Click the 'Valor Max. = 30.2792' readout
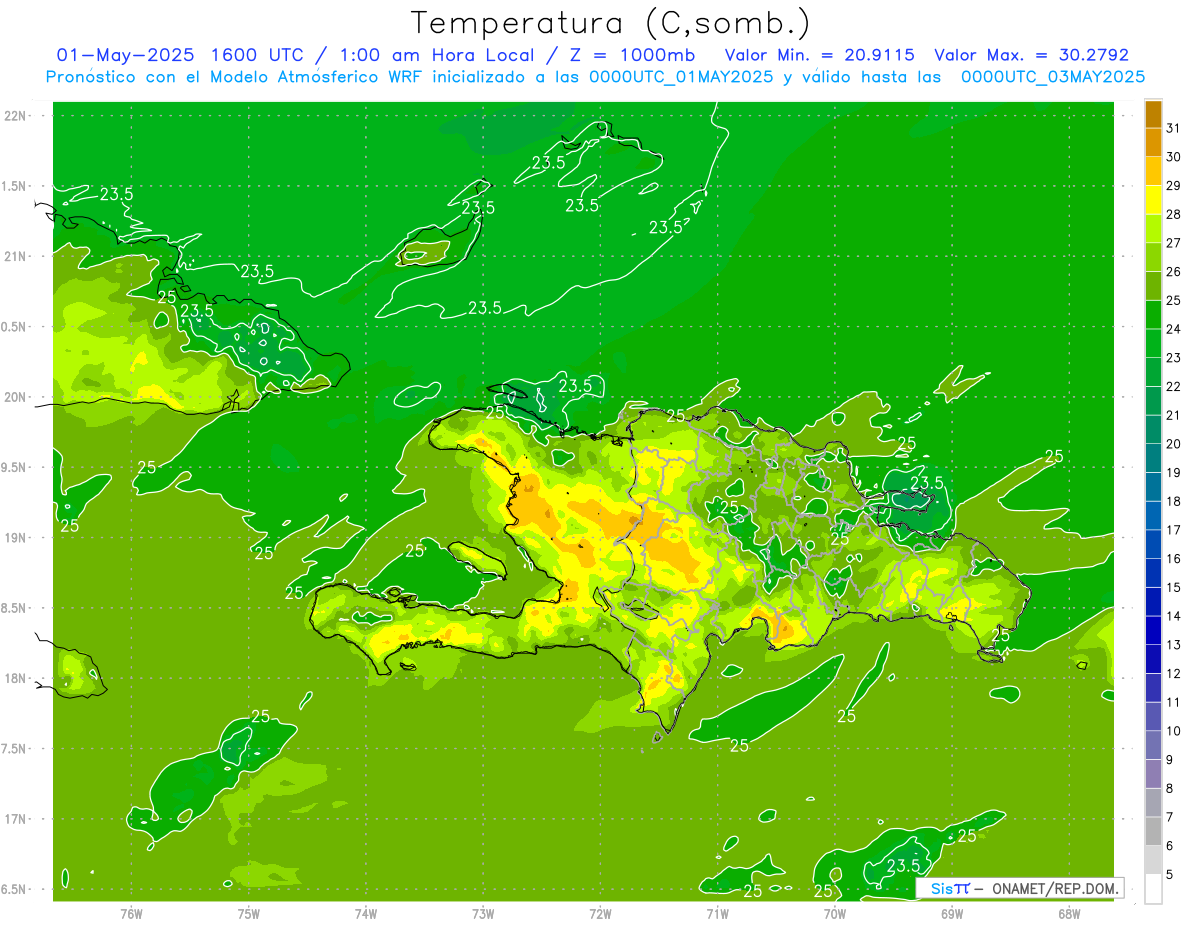 [x=1031, y=55]
